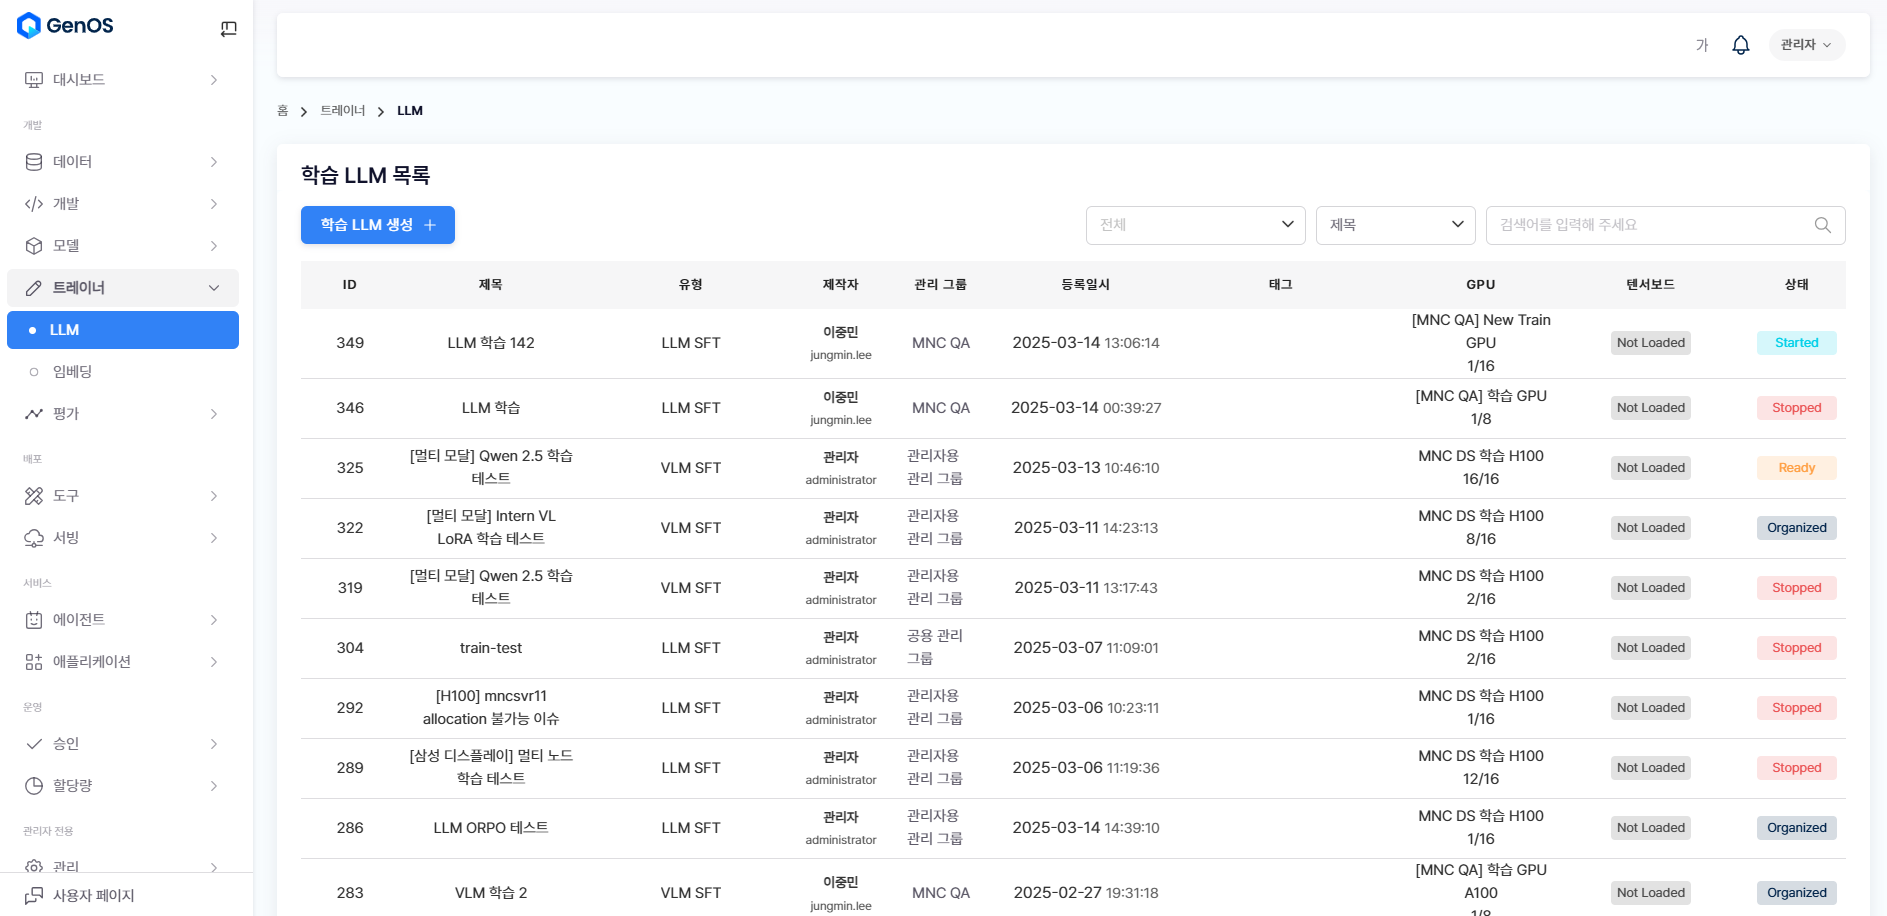Click the notification bell icon
Image resolution: width=1887 pixels, height=916 pixels.
(x=1740, y=45)
